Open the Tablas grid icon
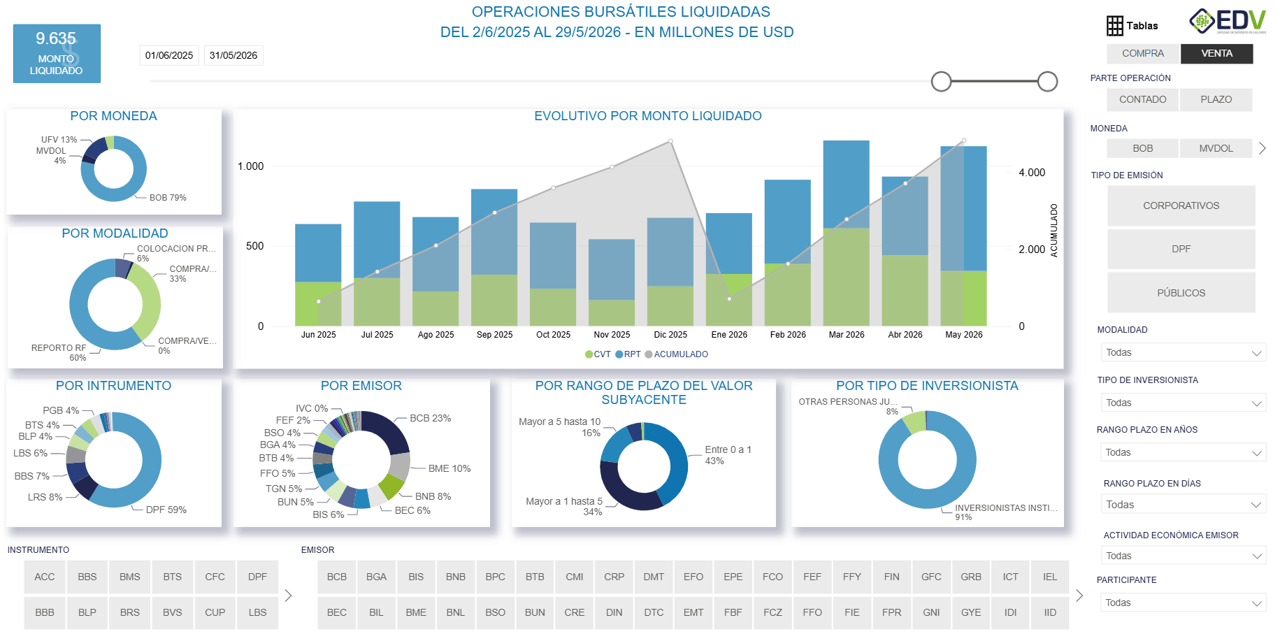The image size is (1280, 634). pos(1115,26)
